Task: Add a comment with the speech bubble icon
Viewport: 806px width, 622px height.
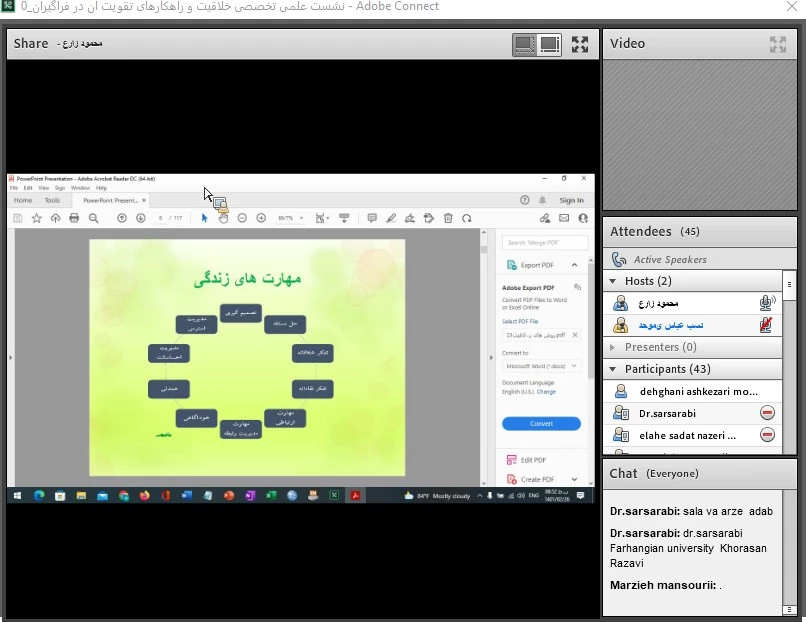Action: click(x=372, y=218)
